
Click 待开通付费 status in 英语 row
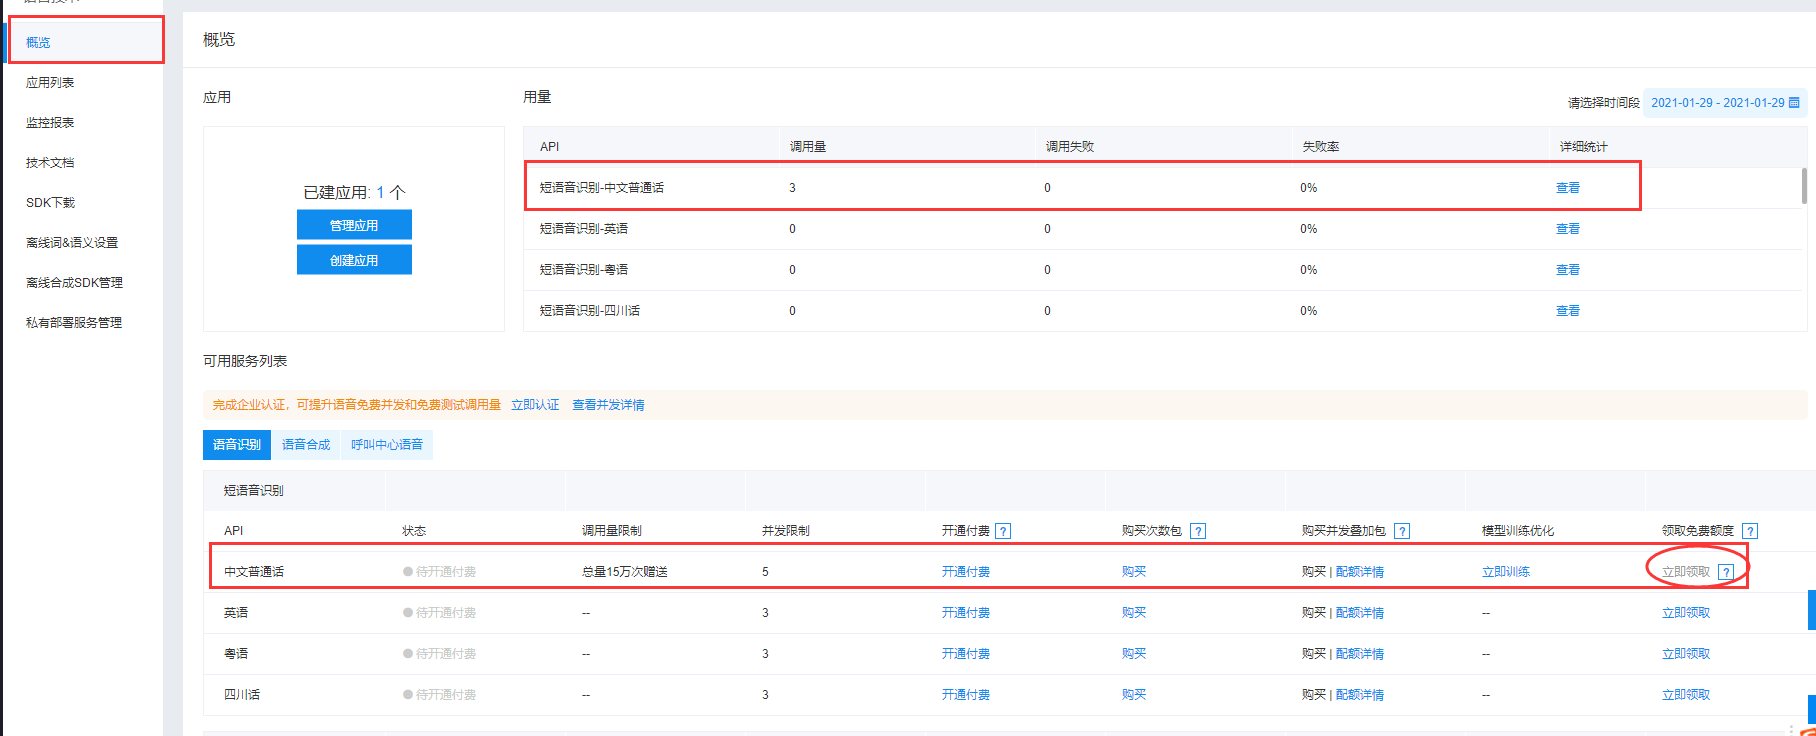coord(439,613)
